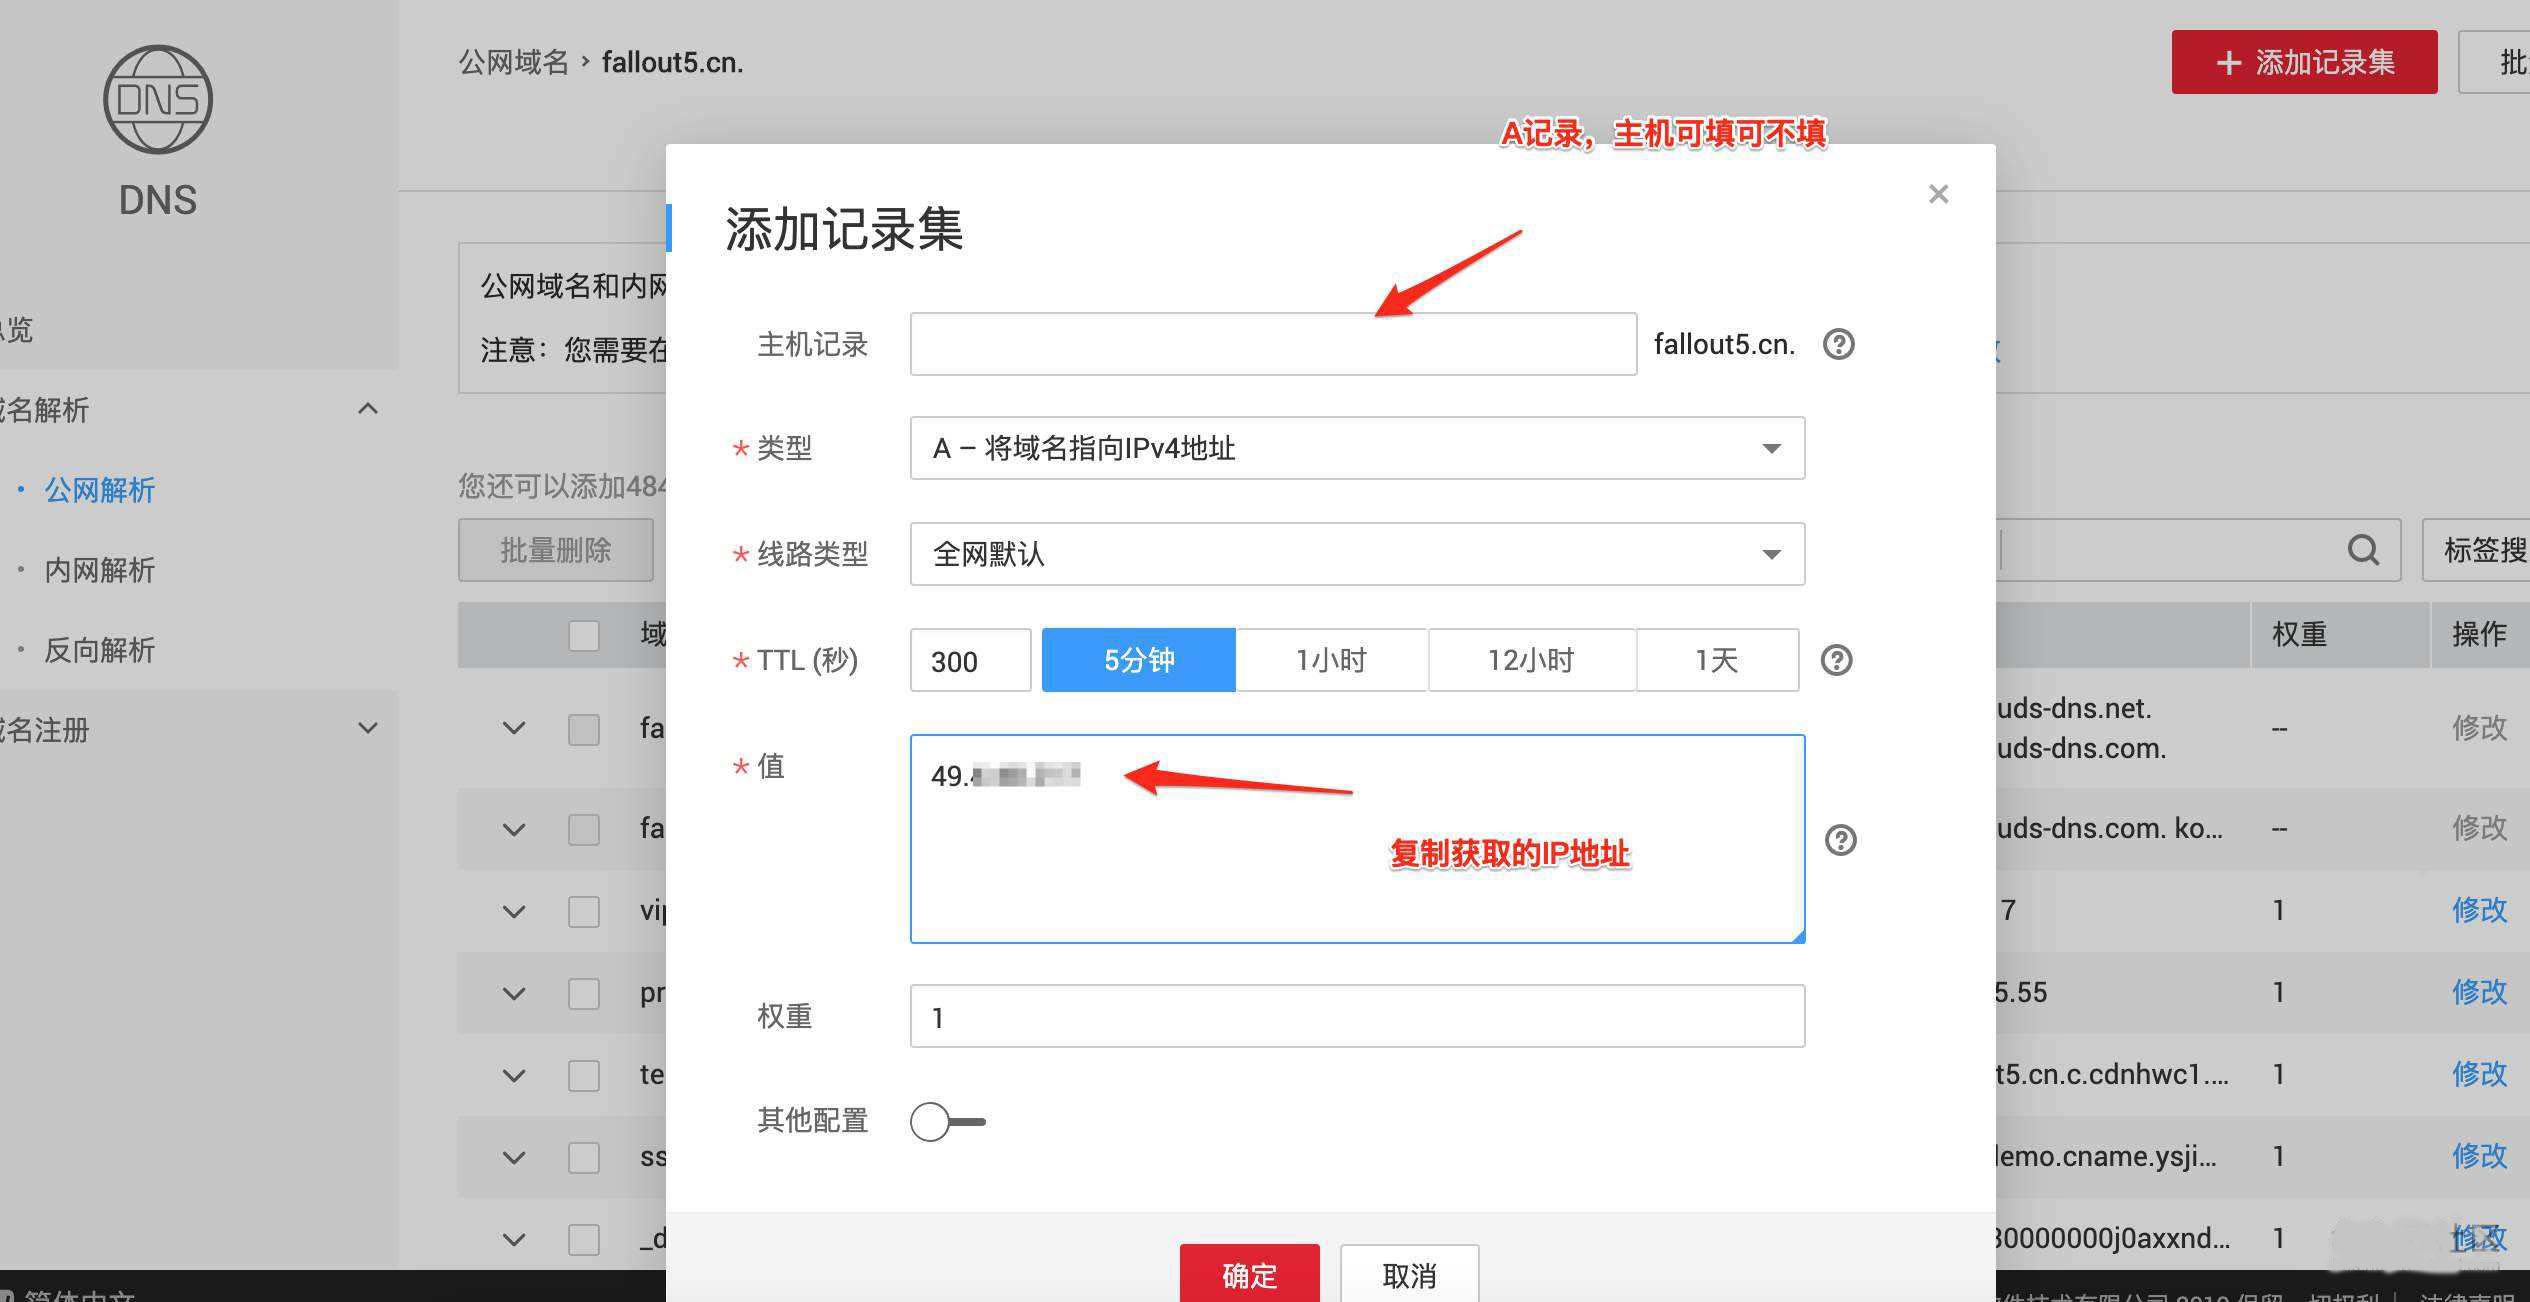The height and width of the screenshot is (1302, 2530).
Task: Collapse the 域名解析 sidebar section
Action: pos(368,408)
